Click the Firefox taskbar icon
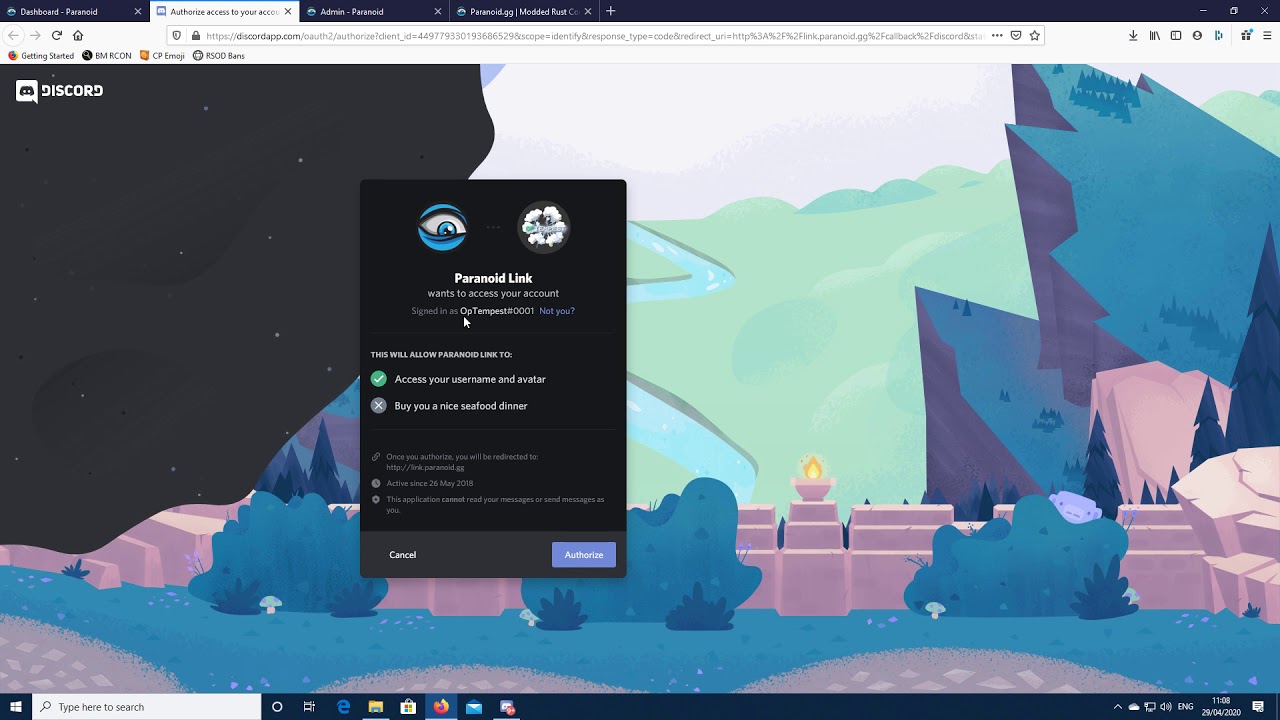Viewport: 1280px width, 720px height. pyautogui.click(x=441, y=707)
